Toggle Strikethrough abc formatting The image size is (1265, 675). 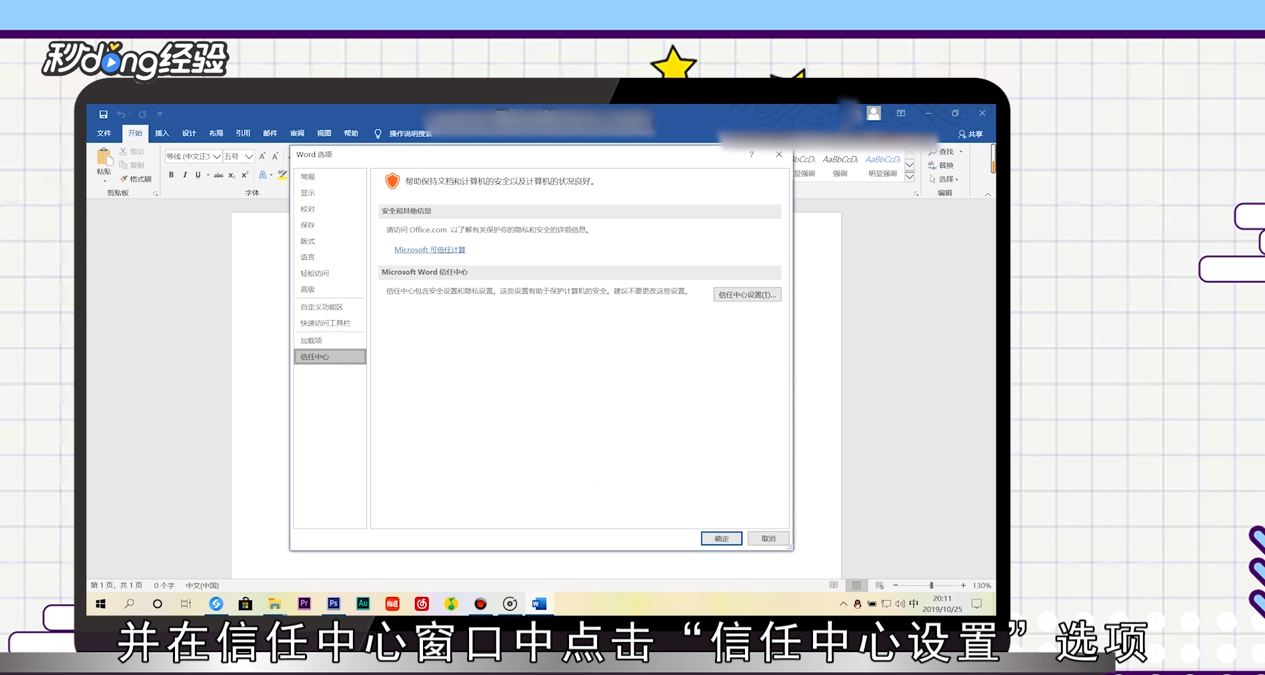(x=218, y=175)
